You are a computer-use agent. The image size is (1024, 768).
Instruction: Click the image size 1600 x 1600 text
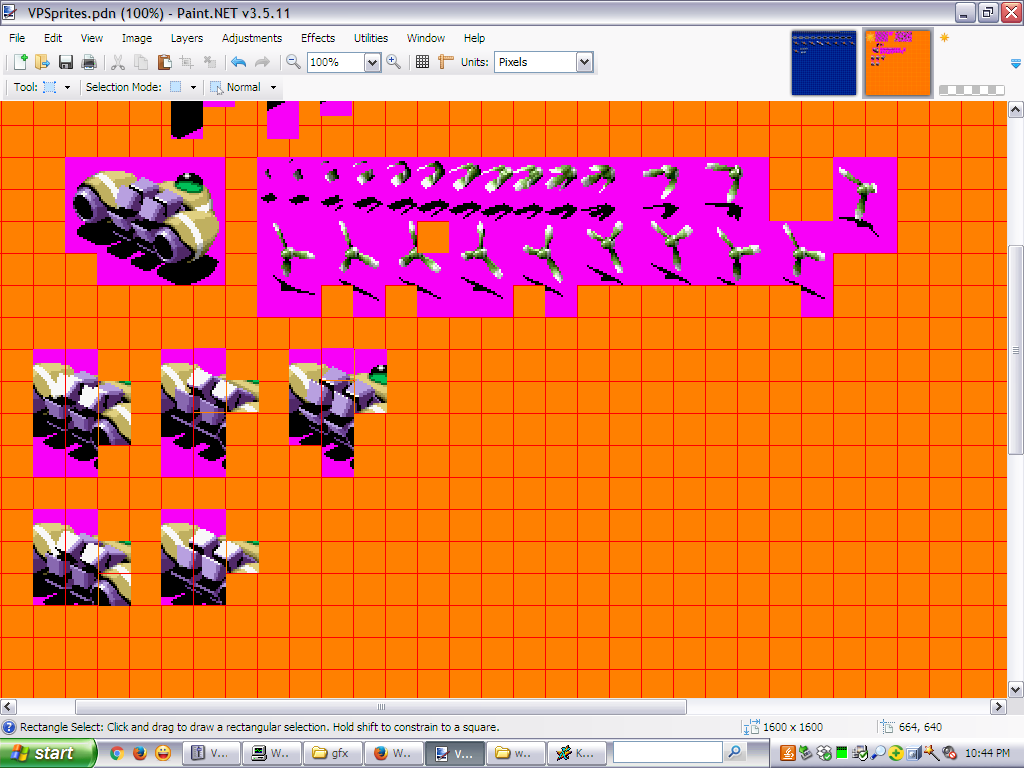[793, 727]
